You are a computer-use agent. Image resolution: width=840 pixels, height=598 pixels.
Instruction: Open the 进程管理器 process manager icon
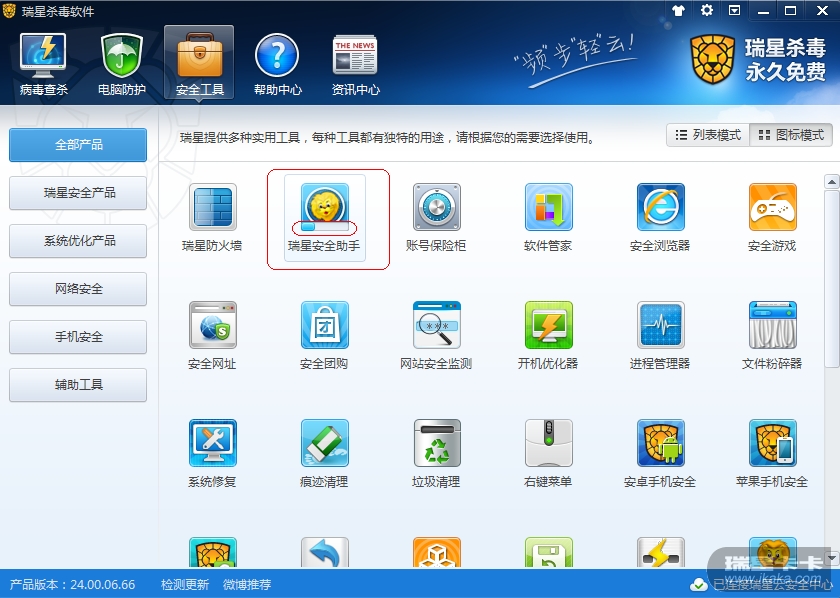tap(661, 325)
